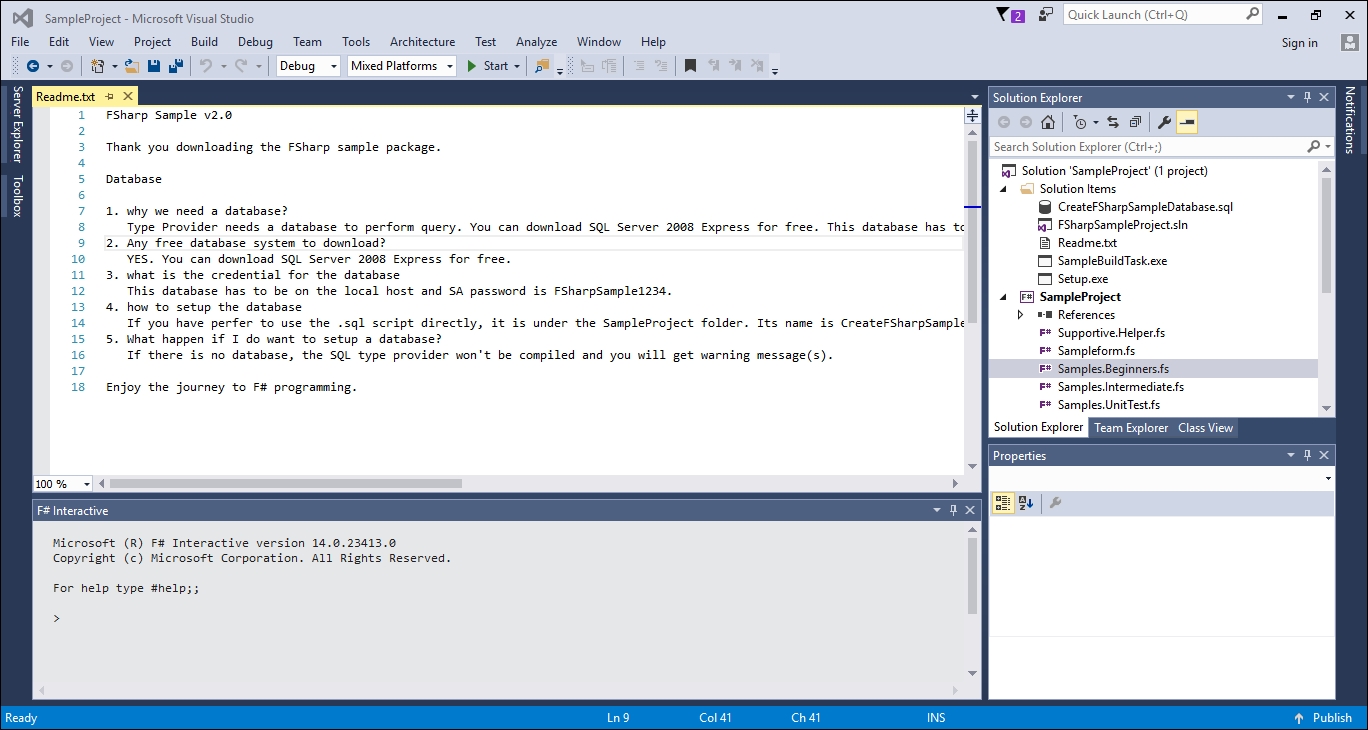Click the Property Pages wrench in Properties panel
The image size is (1368, 730).
(x=1055, y=503)
